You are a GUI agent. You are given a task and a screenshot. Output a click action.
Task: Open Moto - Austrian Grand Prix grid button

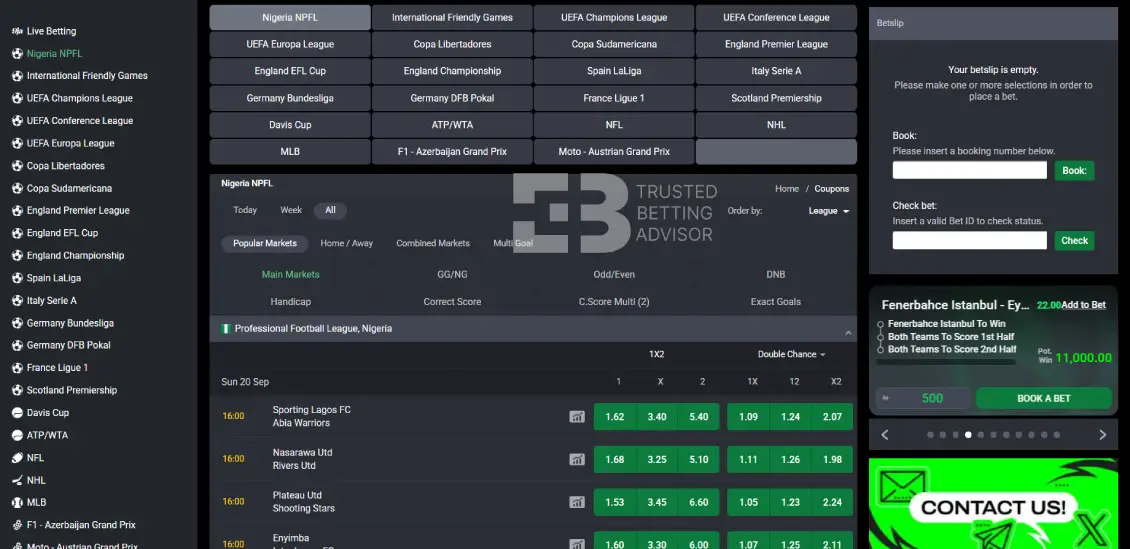[x=614, y=152]
